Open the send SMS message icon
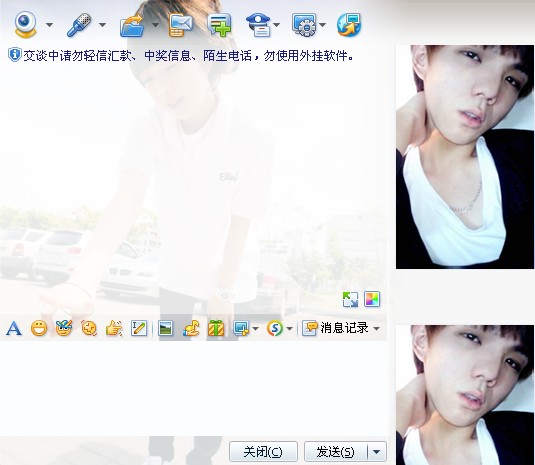The height and width of the screenshot is (465, 535). [180, 25]
